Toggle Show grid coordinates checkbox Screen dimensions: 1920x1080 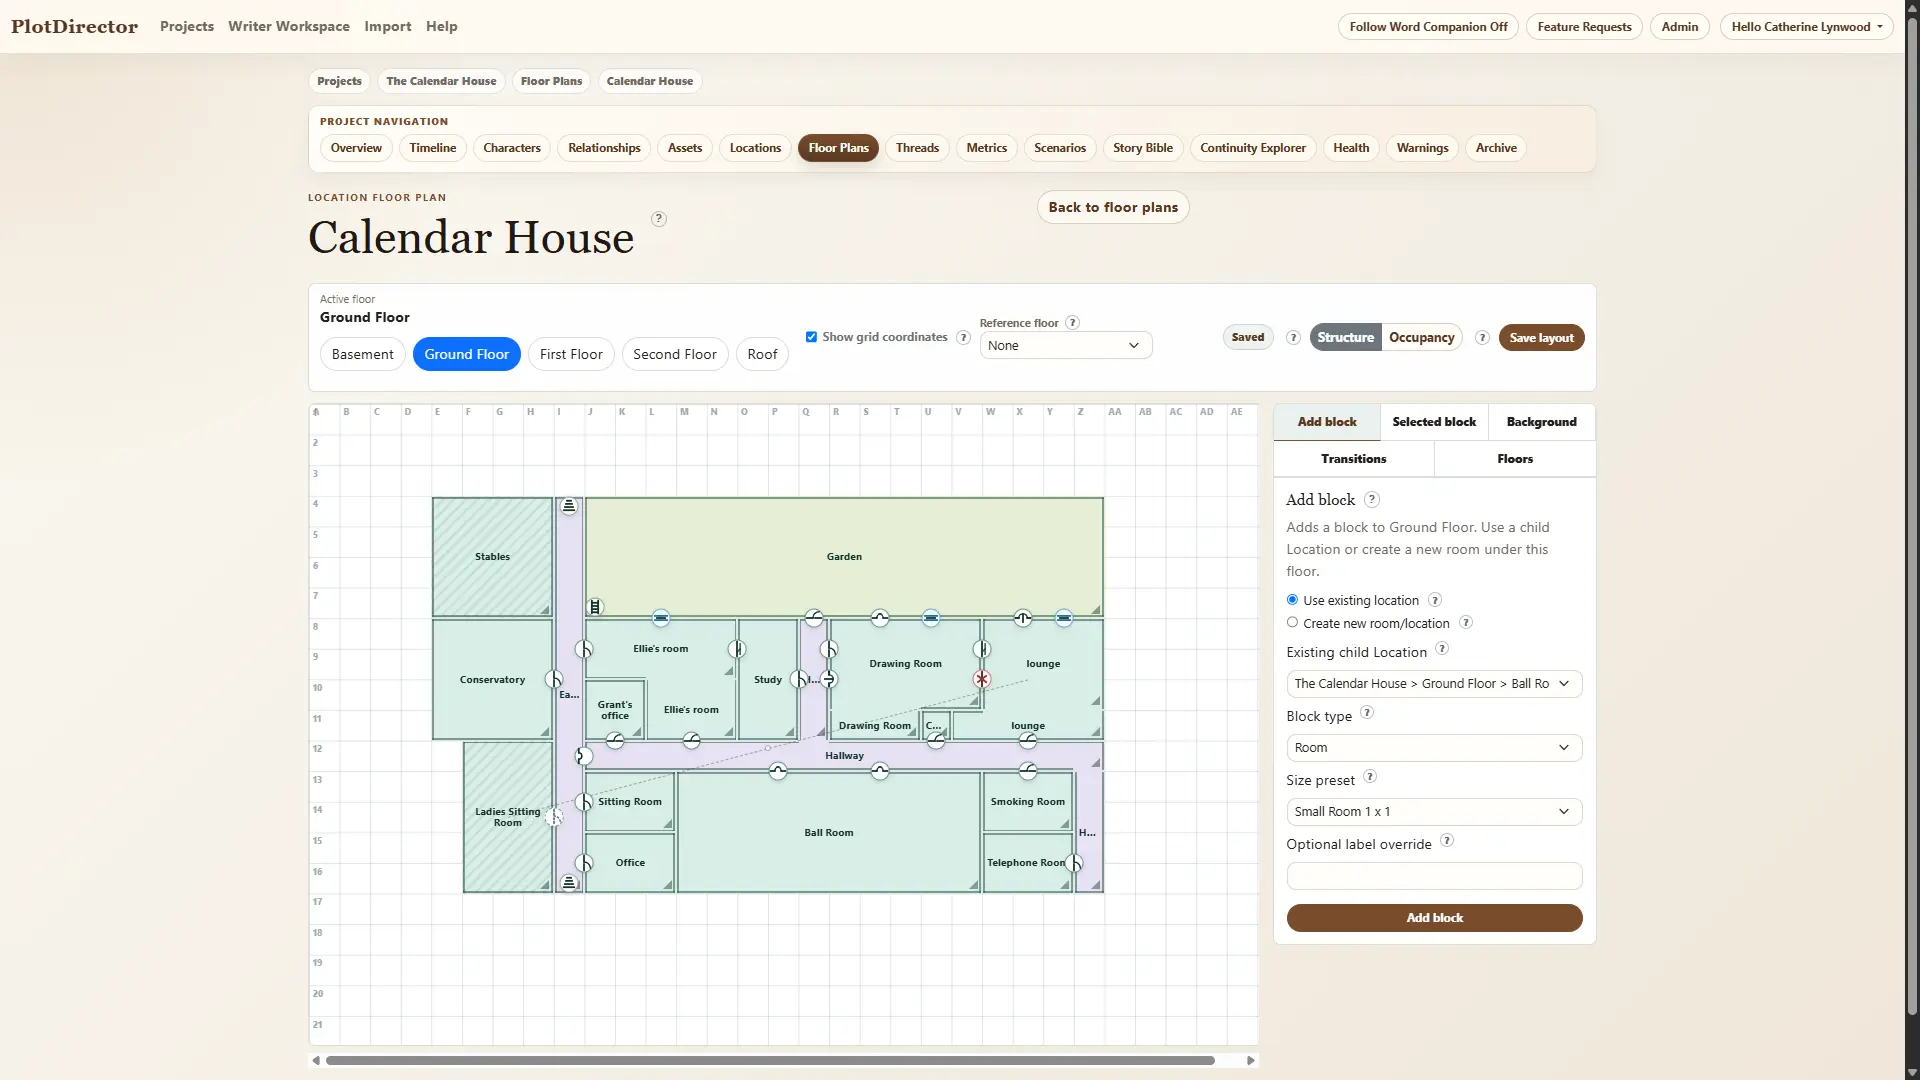pyautogui.click(x=811, y=337)
